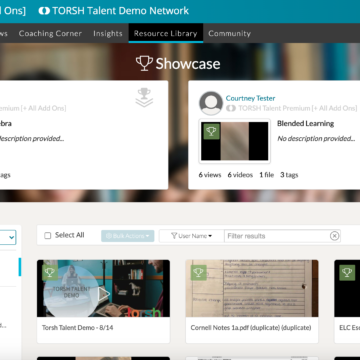Viewport: 360px width, 360px height.
Task: Play the Torsh Talent Demo video
Action: pos(104,294)
